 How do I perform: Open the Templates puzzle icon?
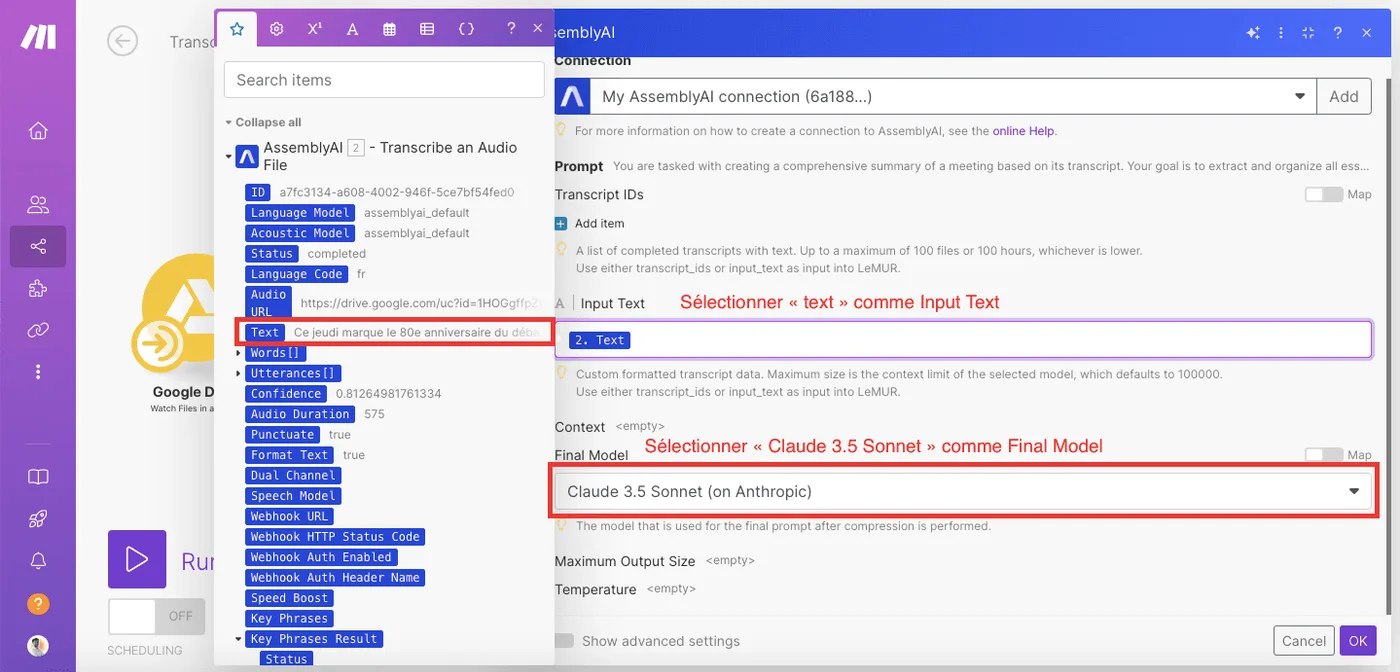click(x=38, y=288)
